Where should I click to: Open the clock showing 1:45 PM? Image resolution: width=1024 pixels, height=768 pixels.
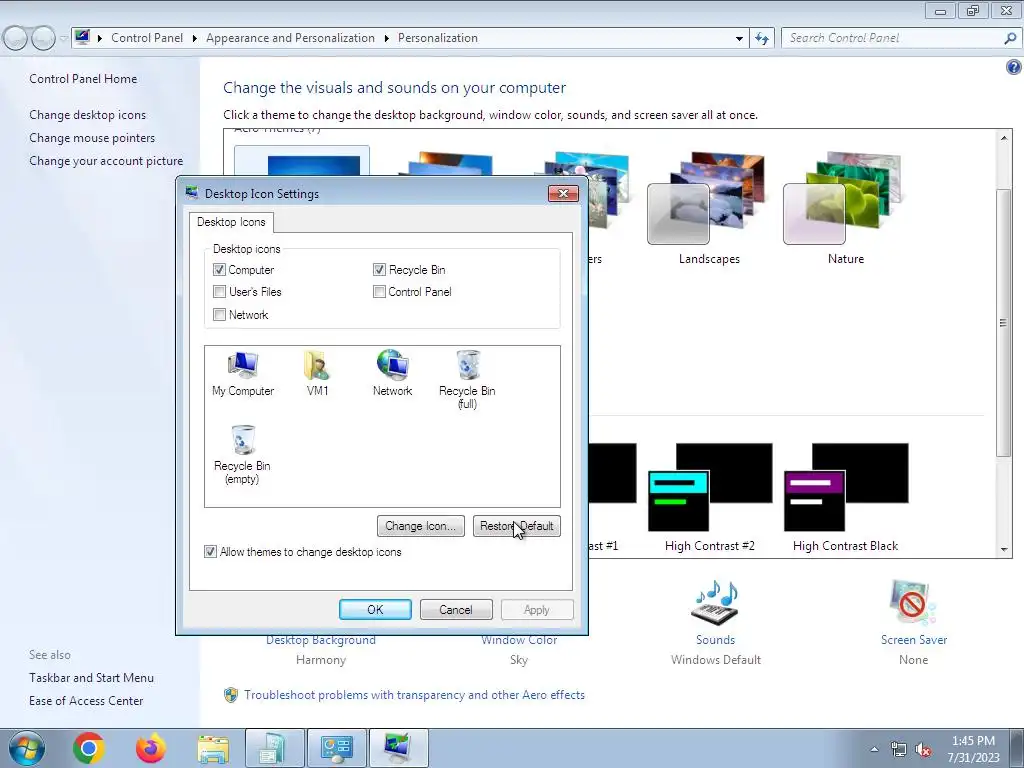(x=973, y=749)
